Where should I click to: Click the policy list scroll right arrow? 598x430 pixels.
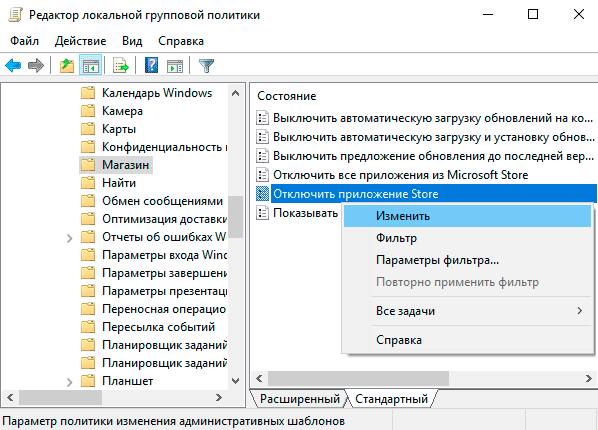tap(588, 378)
